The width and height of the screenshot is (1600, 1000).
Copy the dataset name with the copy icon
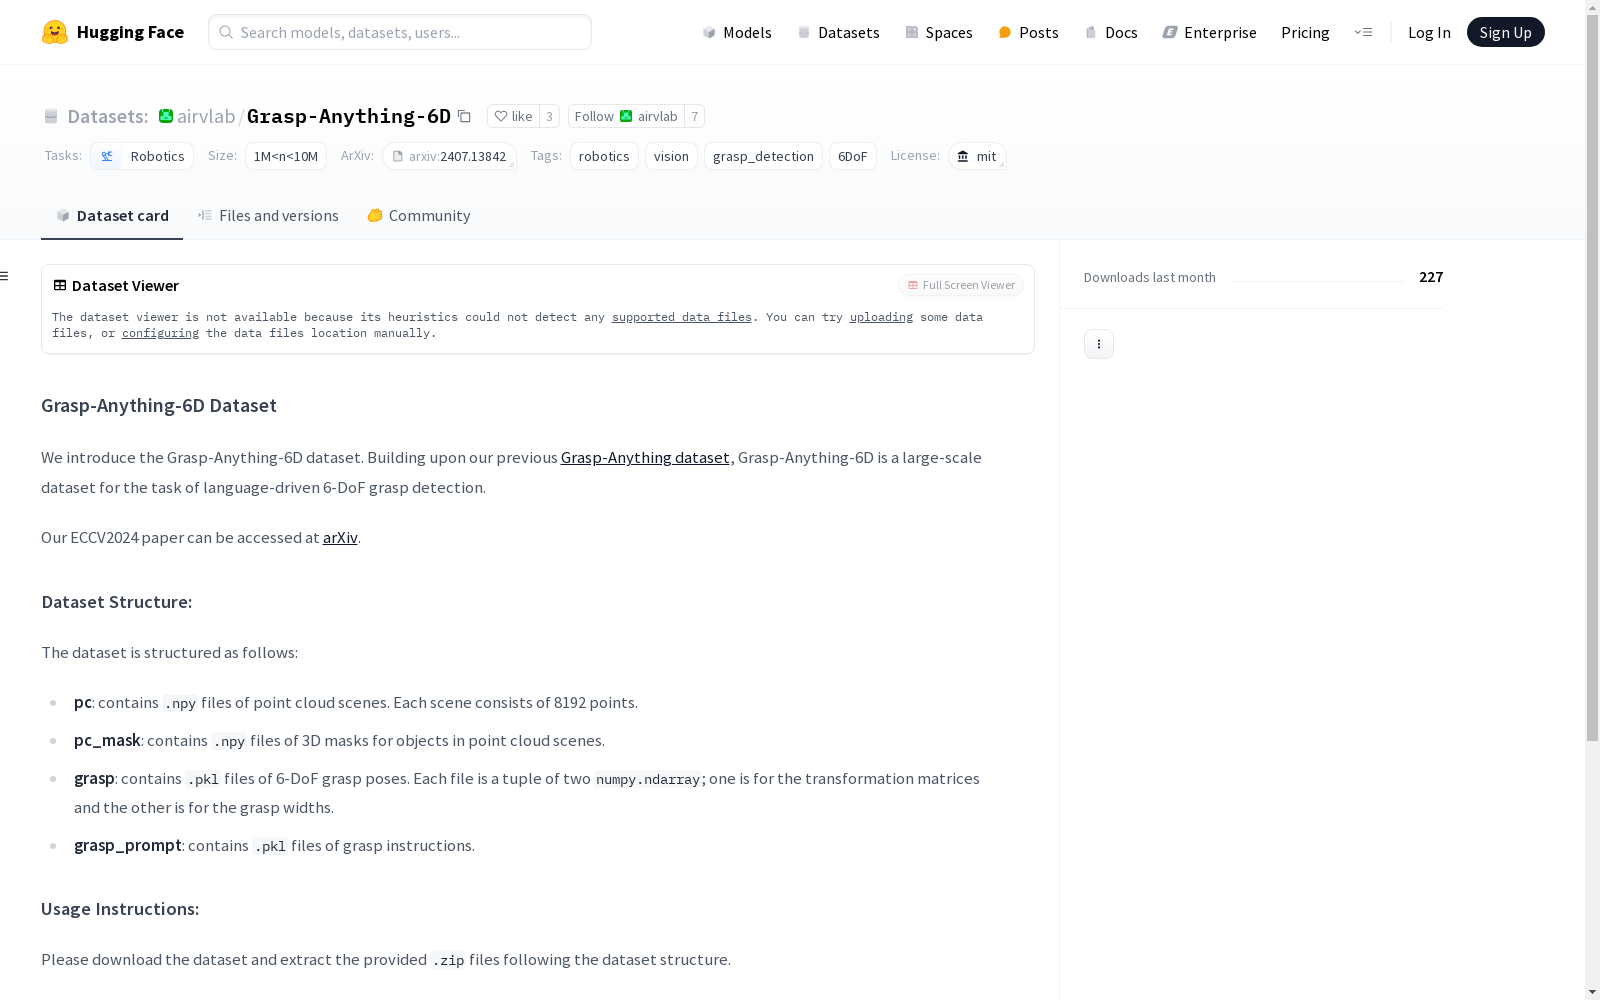(x=464, y=116)
